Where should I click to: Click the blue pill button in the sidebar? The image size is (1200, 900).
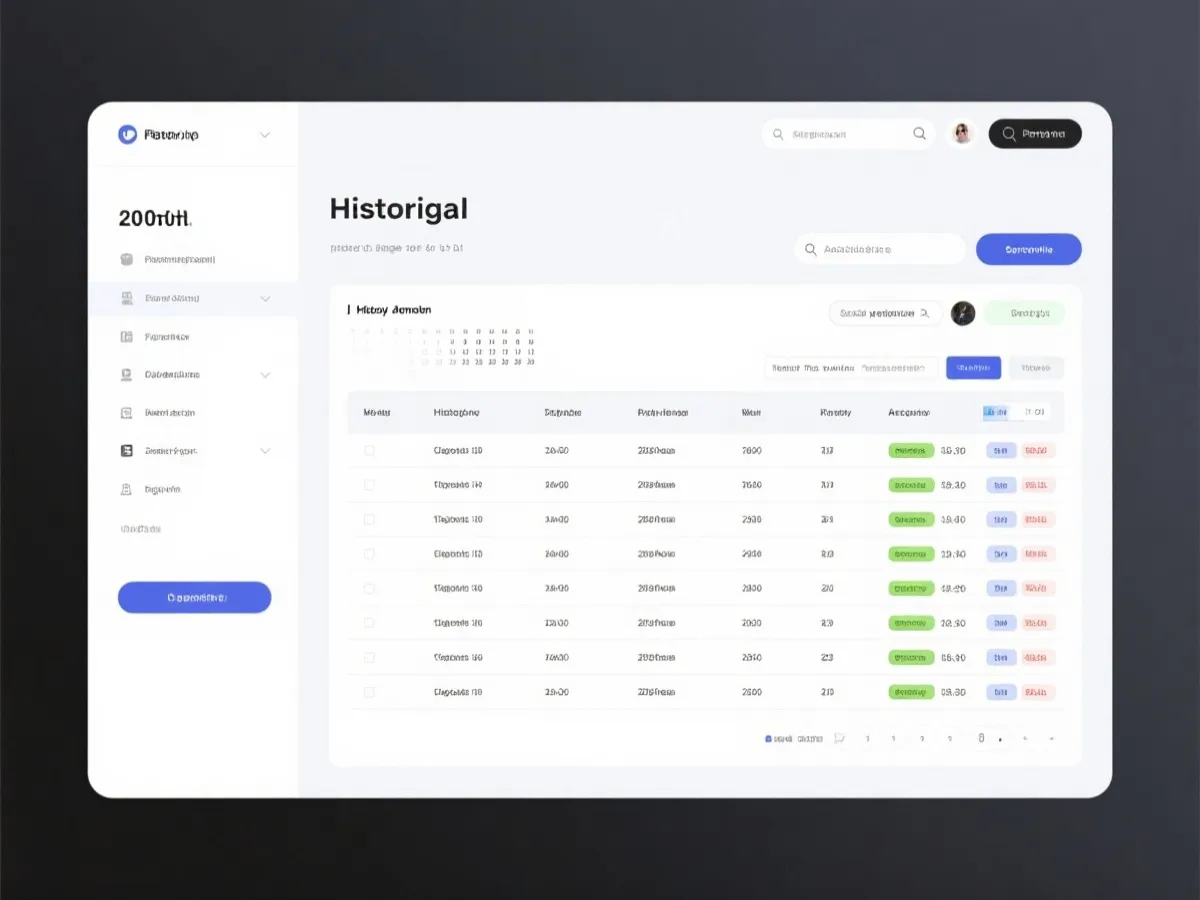(194, 598)
